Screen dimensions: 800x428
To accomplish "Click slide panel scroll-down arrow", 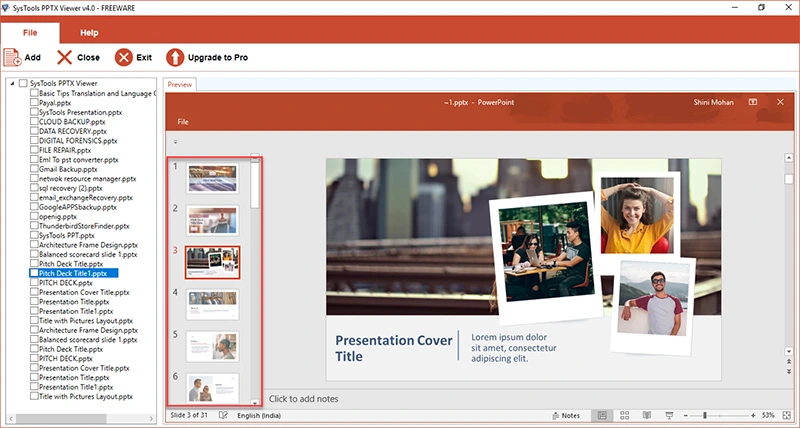I will pyautogui.click(x=255, y=402).
